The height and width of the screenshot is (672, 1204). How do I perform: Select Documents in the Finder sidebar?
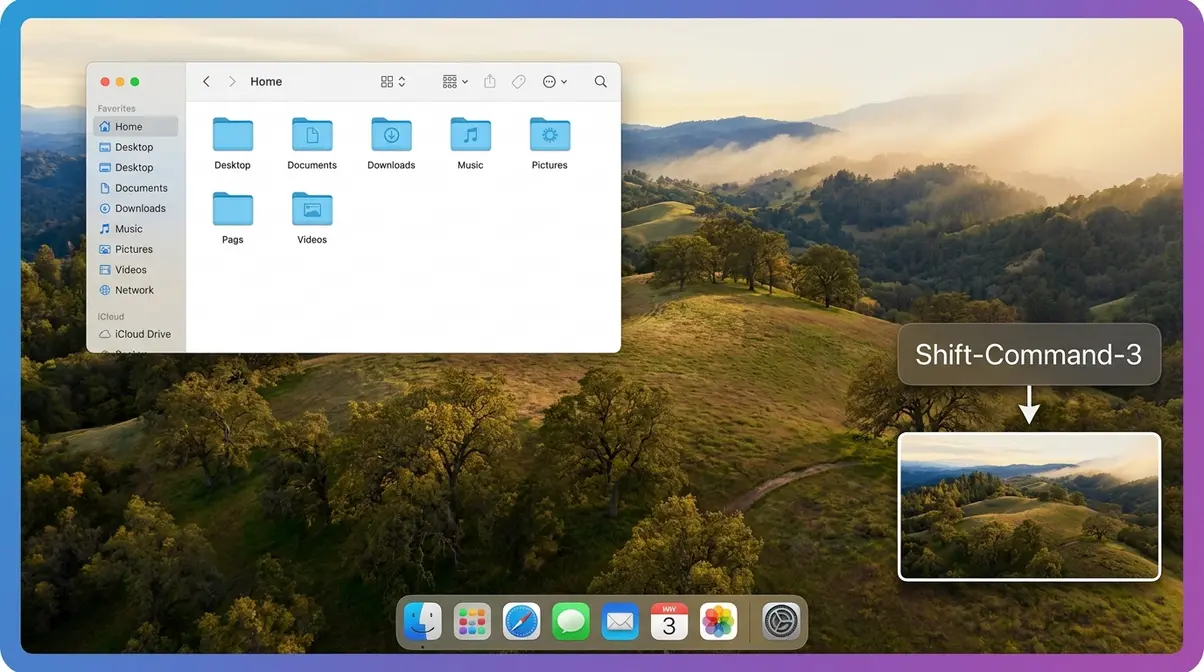click(x=135, y=188)
